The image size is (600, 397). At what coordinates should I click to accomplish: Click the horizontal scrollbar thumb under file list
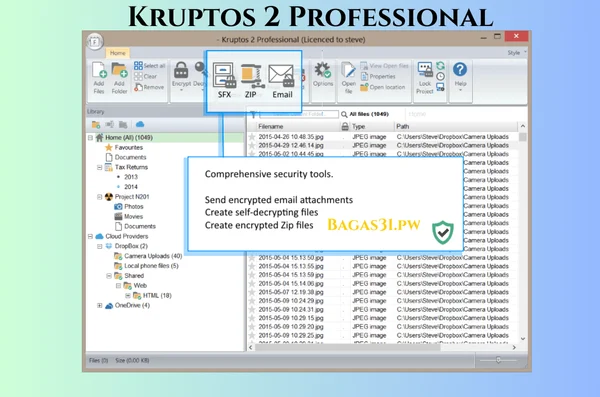[347, 348]
